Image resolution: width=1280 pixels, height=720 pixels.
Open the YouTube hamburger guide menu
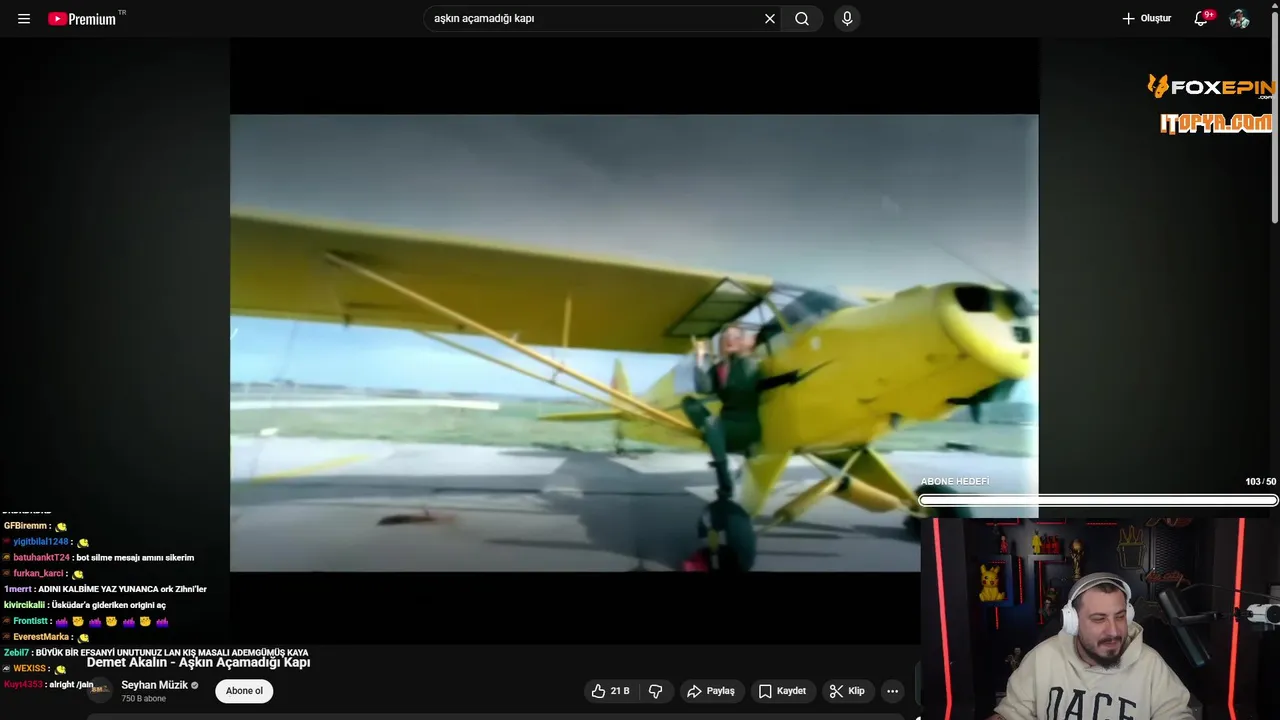24,19
